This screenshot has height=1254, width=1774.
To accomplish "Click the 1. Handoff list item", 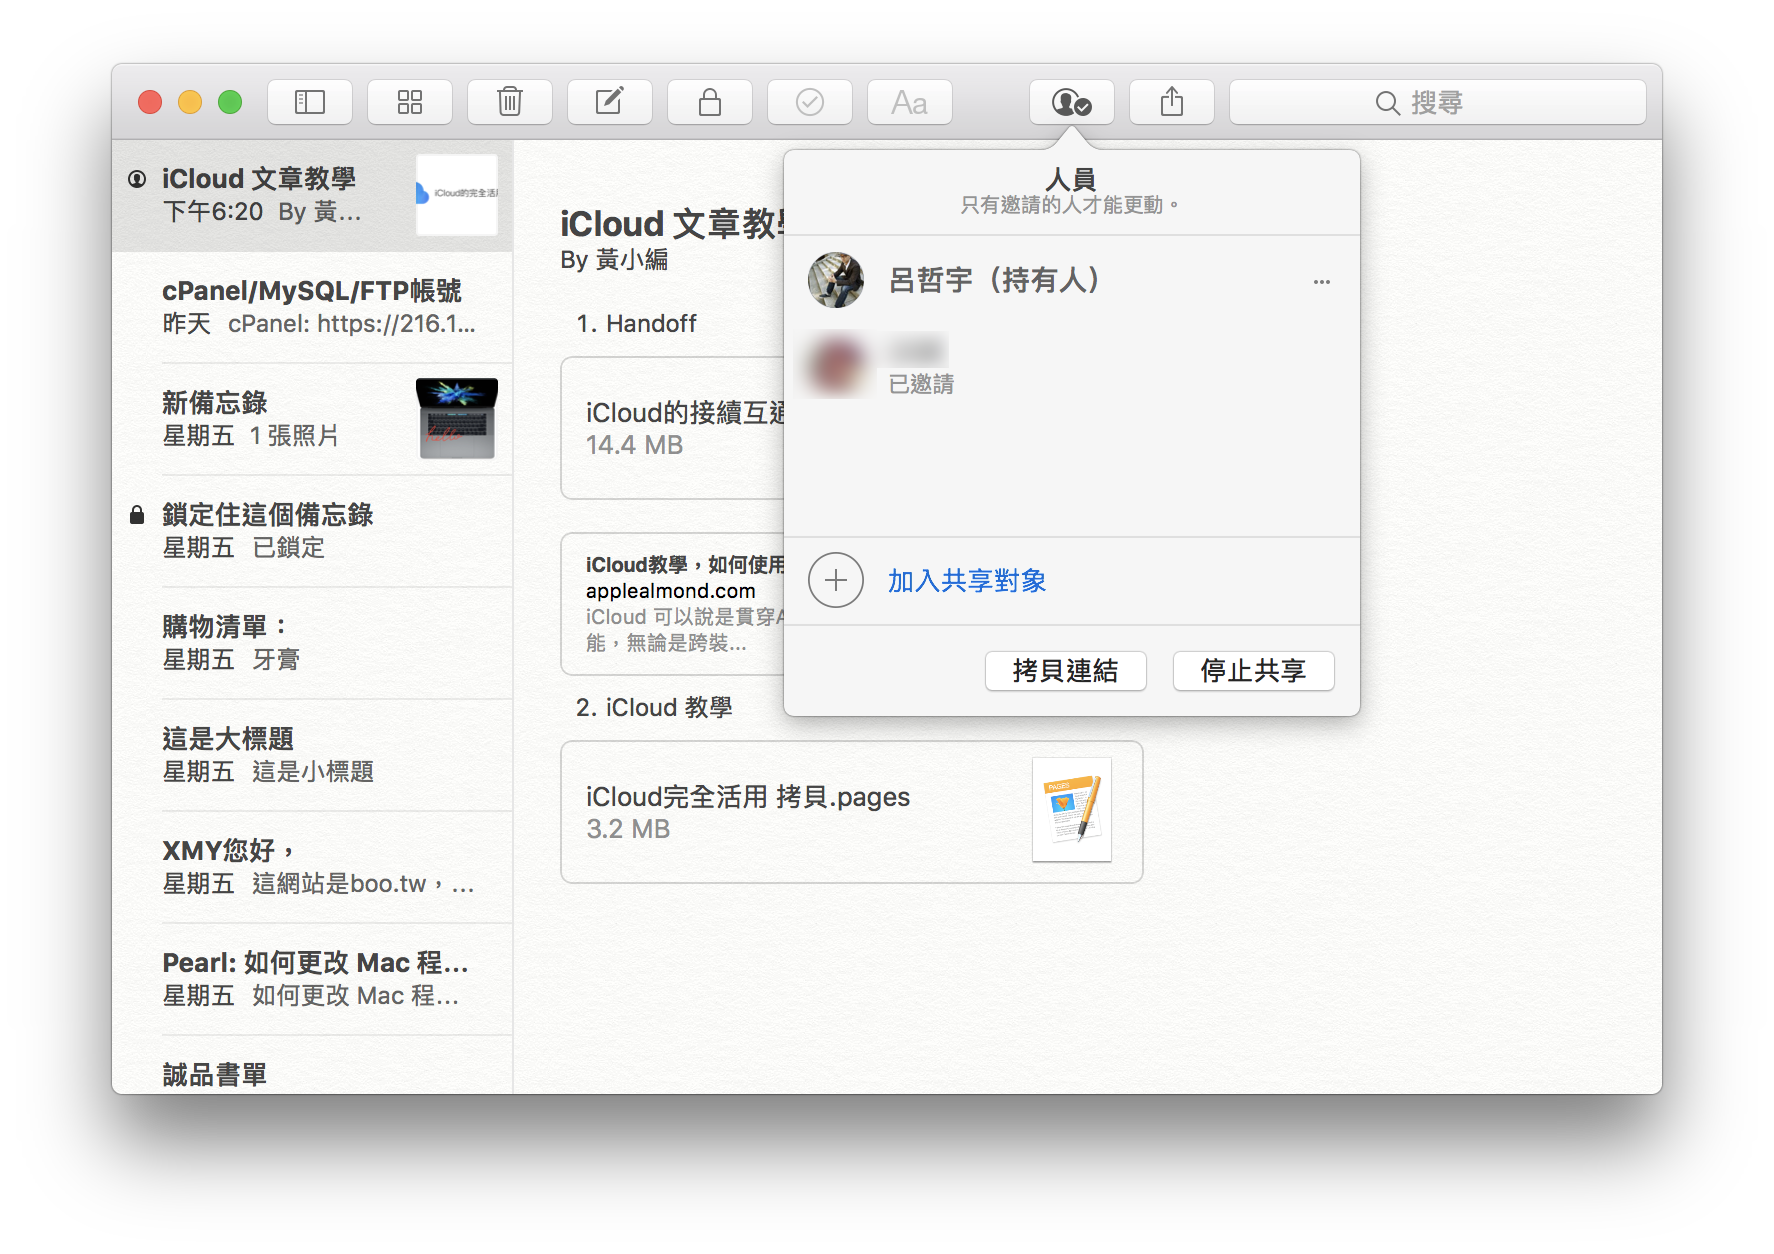I will tap(636, 324).
